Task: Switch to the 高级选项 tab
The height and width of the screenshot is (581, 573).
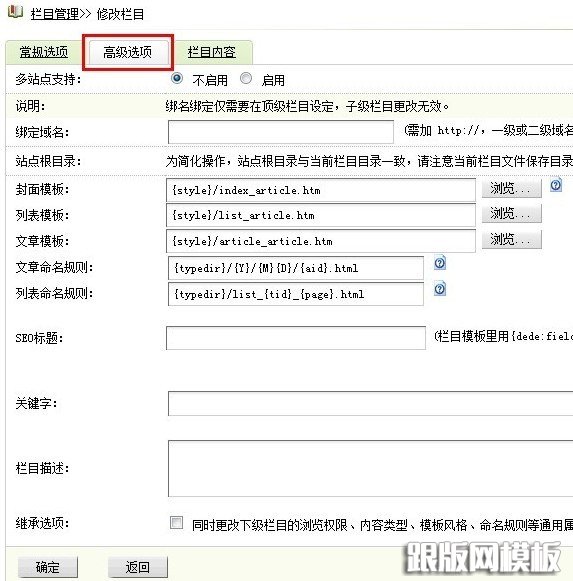Action: (x=127, y=52)
